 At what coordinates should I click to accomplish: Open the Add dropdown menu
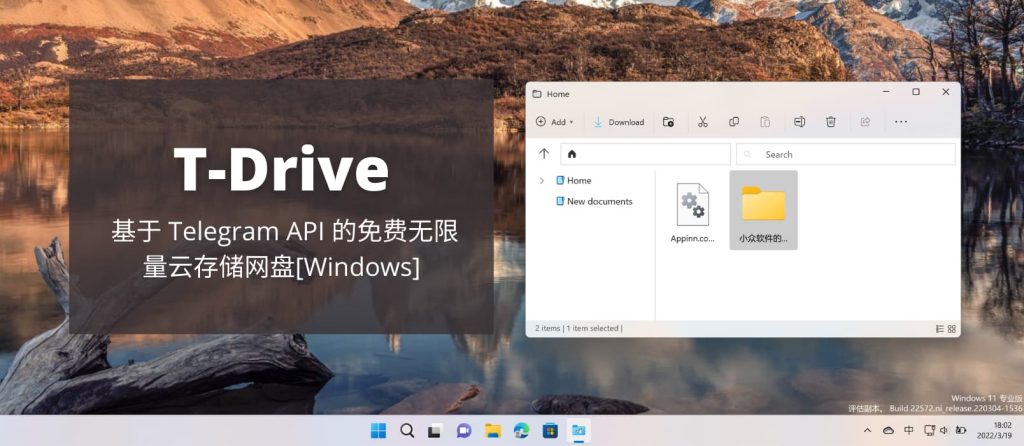click(555, 122)
